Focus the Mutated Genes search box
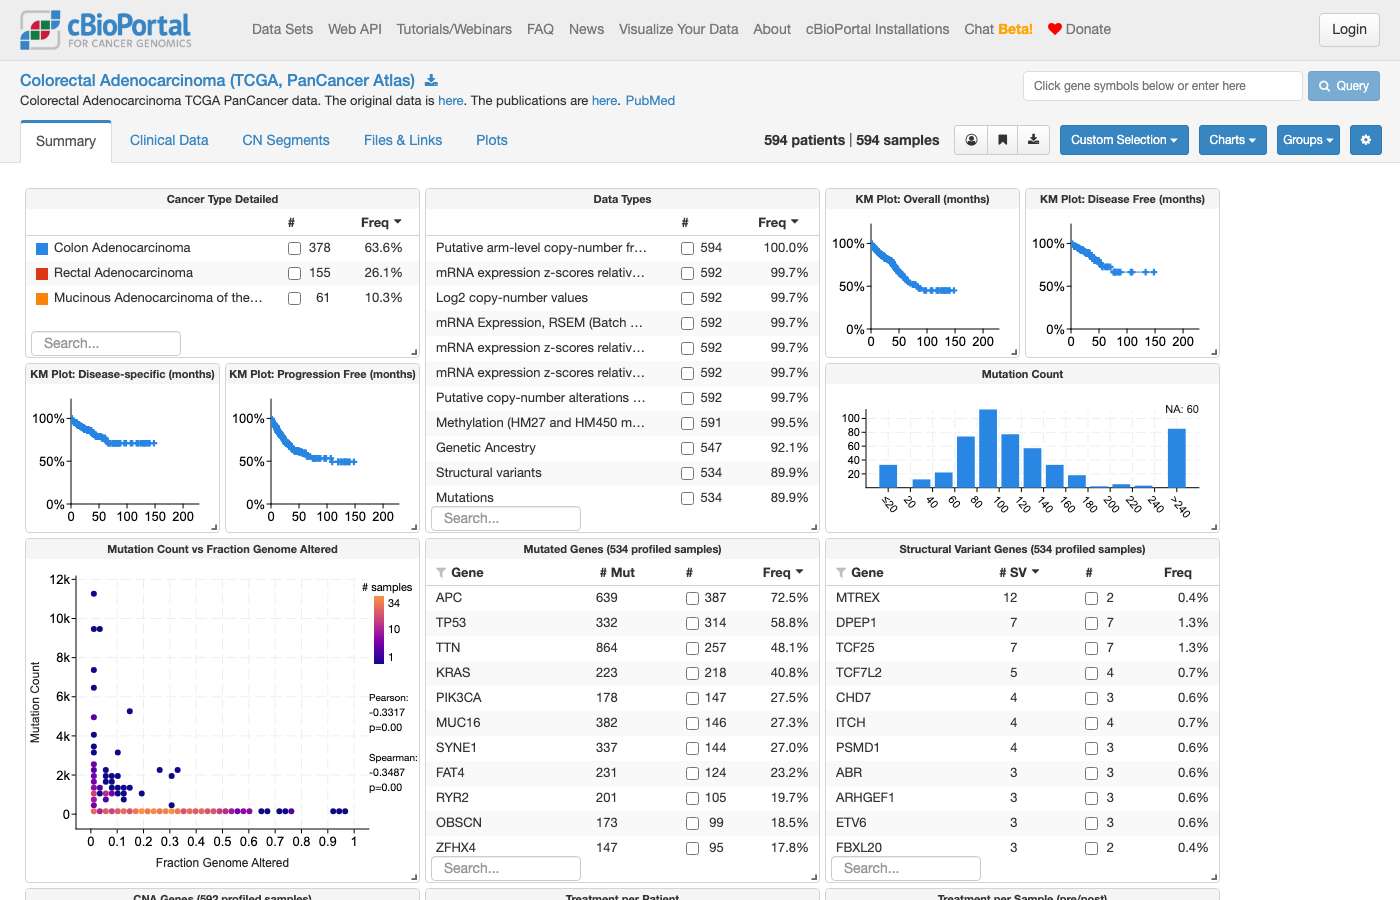The image size is (1400, 900). point(506,868)
